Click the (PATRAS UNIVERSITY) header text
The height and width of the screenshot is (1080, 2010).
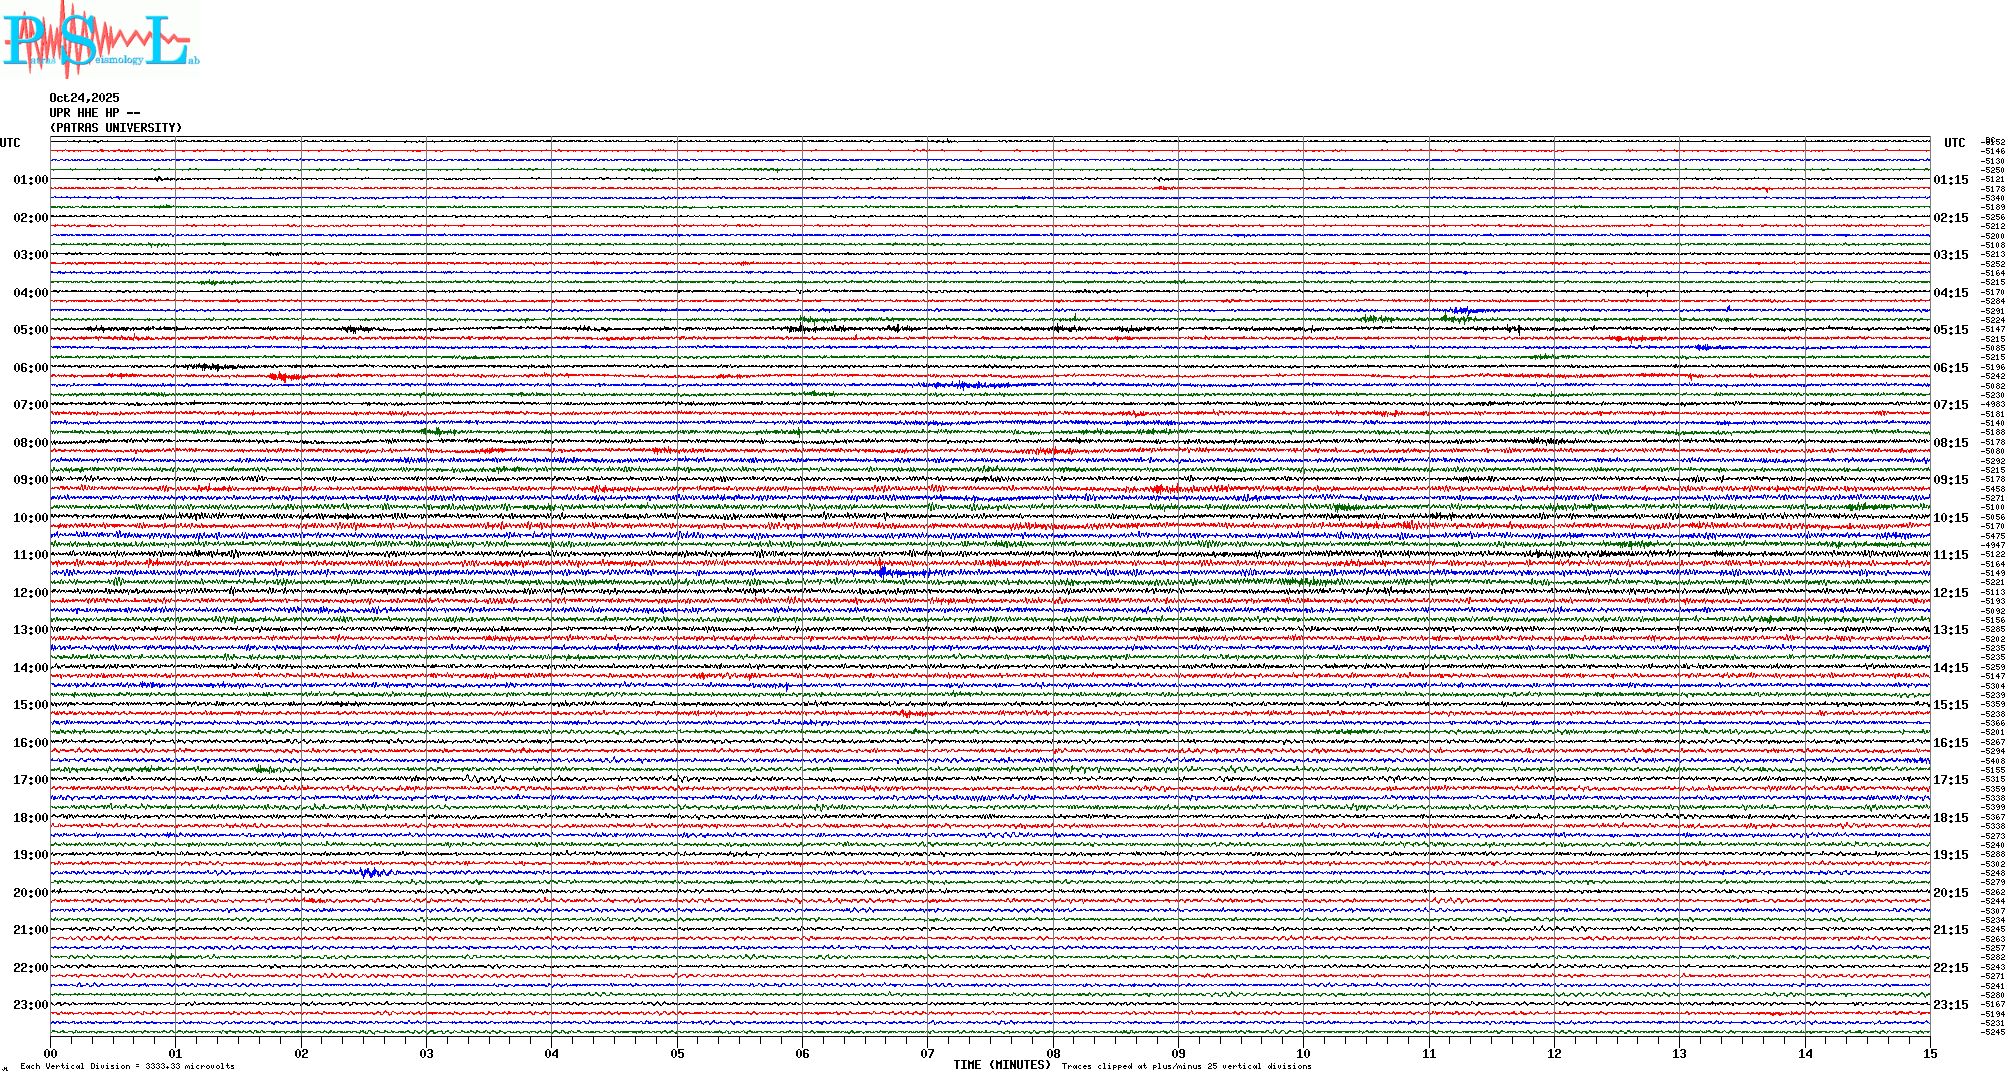[116, 128]
